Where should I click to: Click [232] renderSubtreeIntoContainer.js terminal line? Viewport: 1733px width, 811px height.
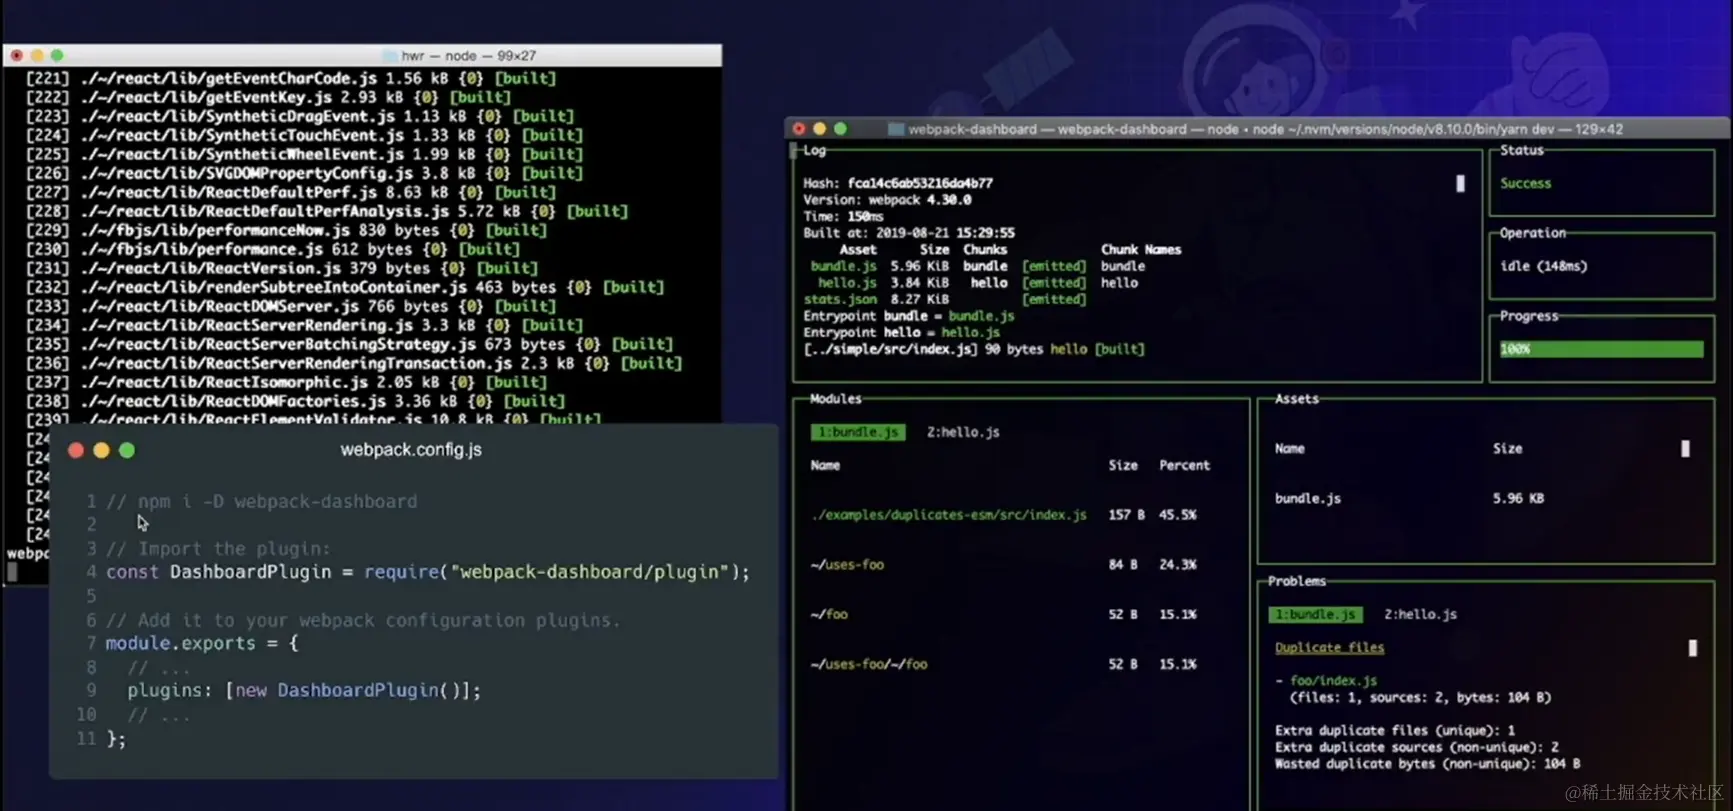[x=345, y=287]
